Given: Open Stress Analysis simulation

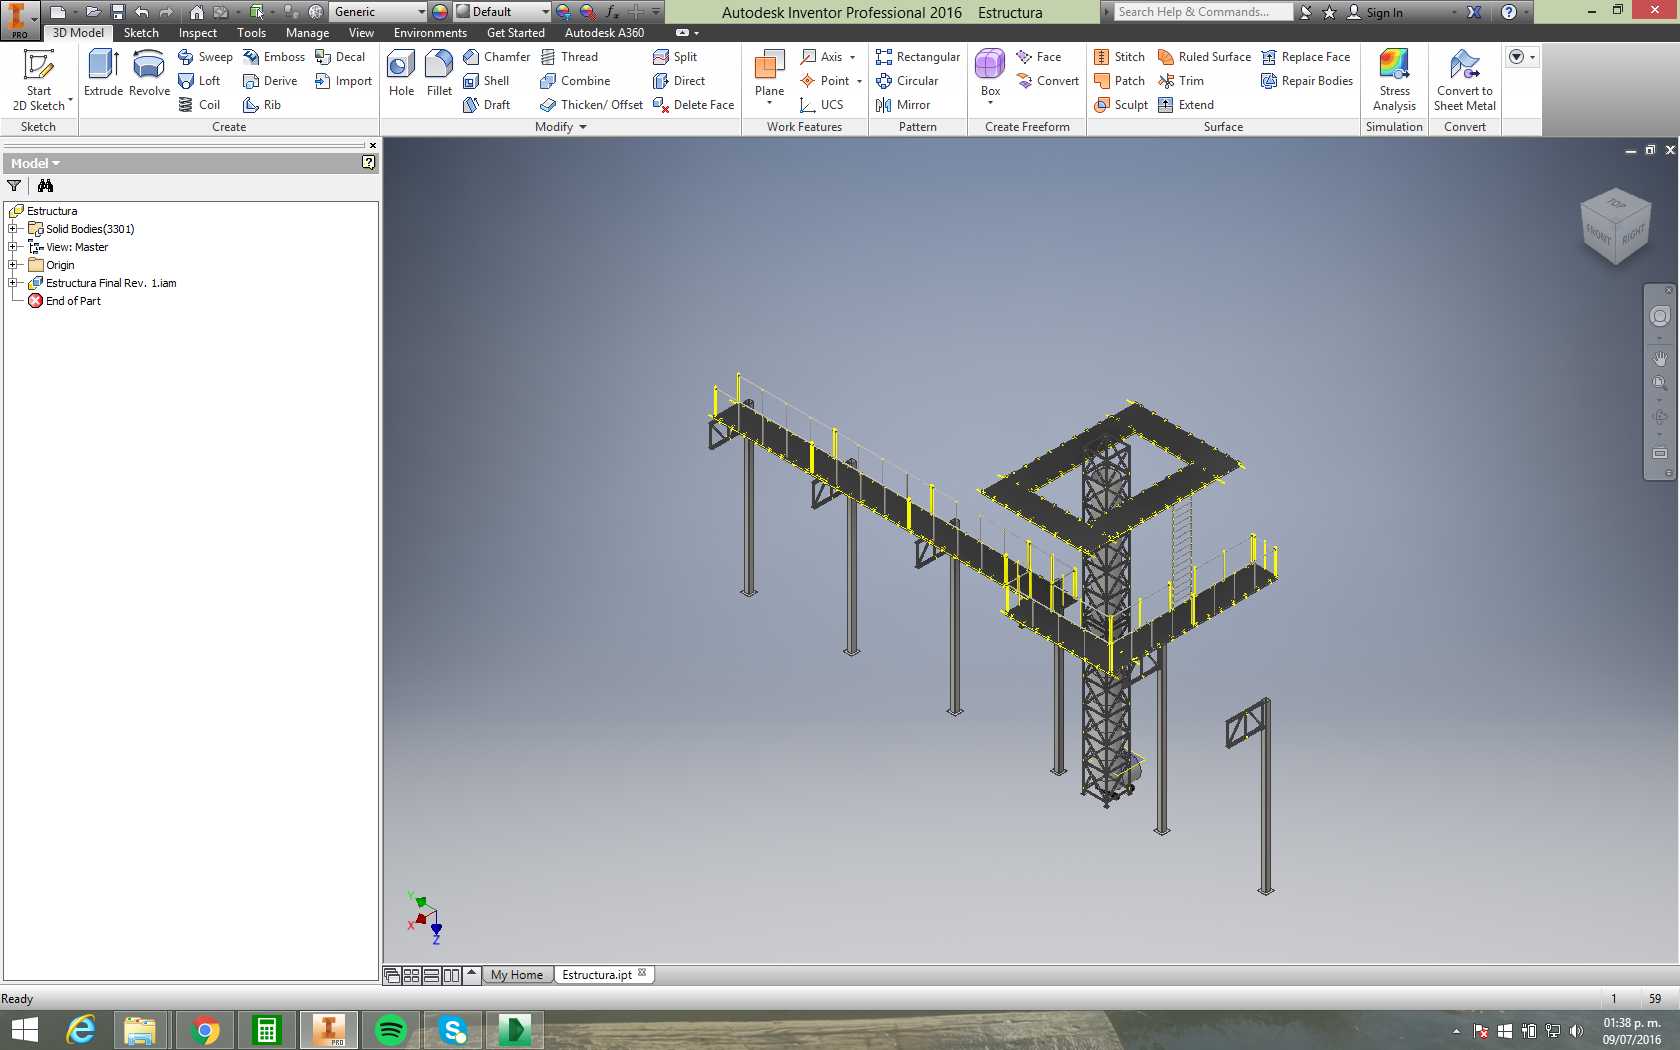Looking at the screenshot, I should pos(1394,80).
